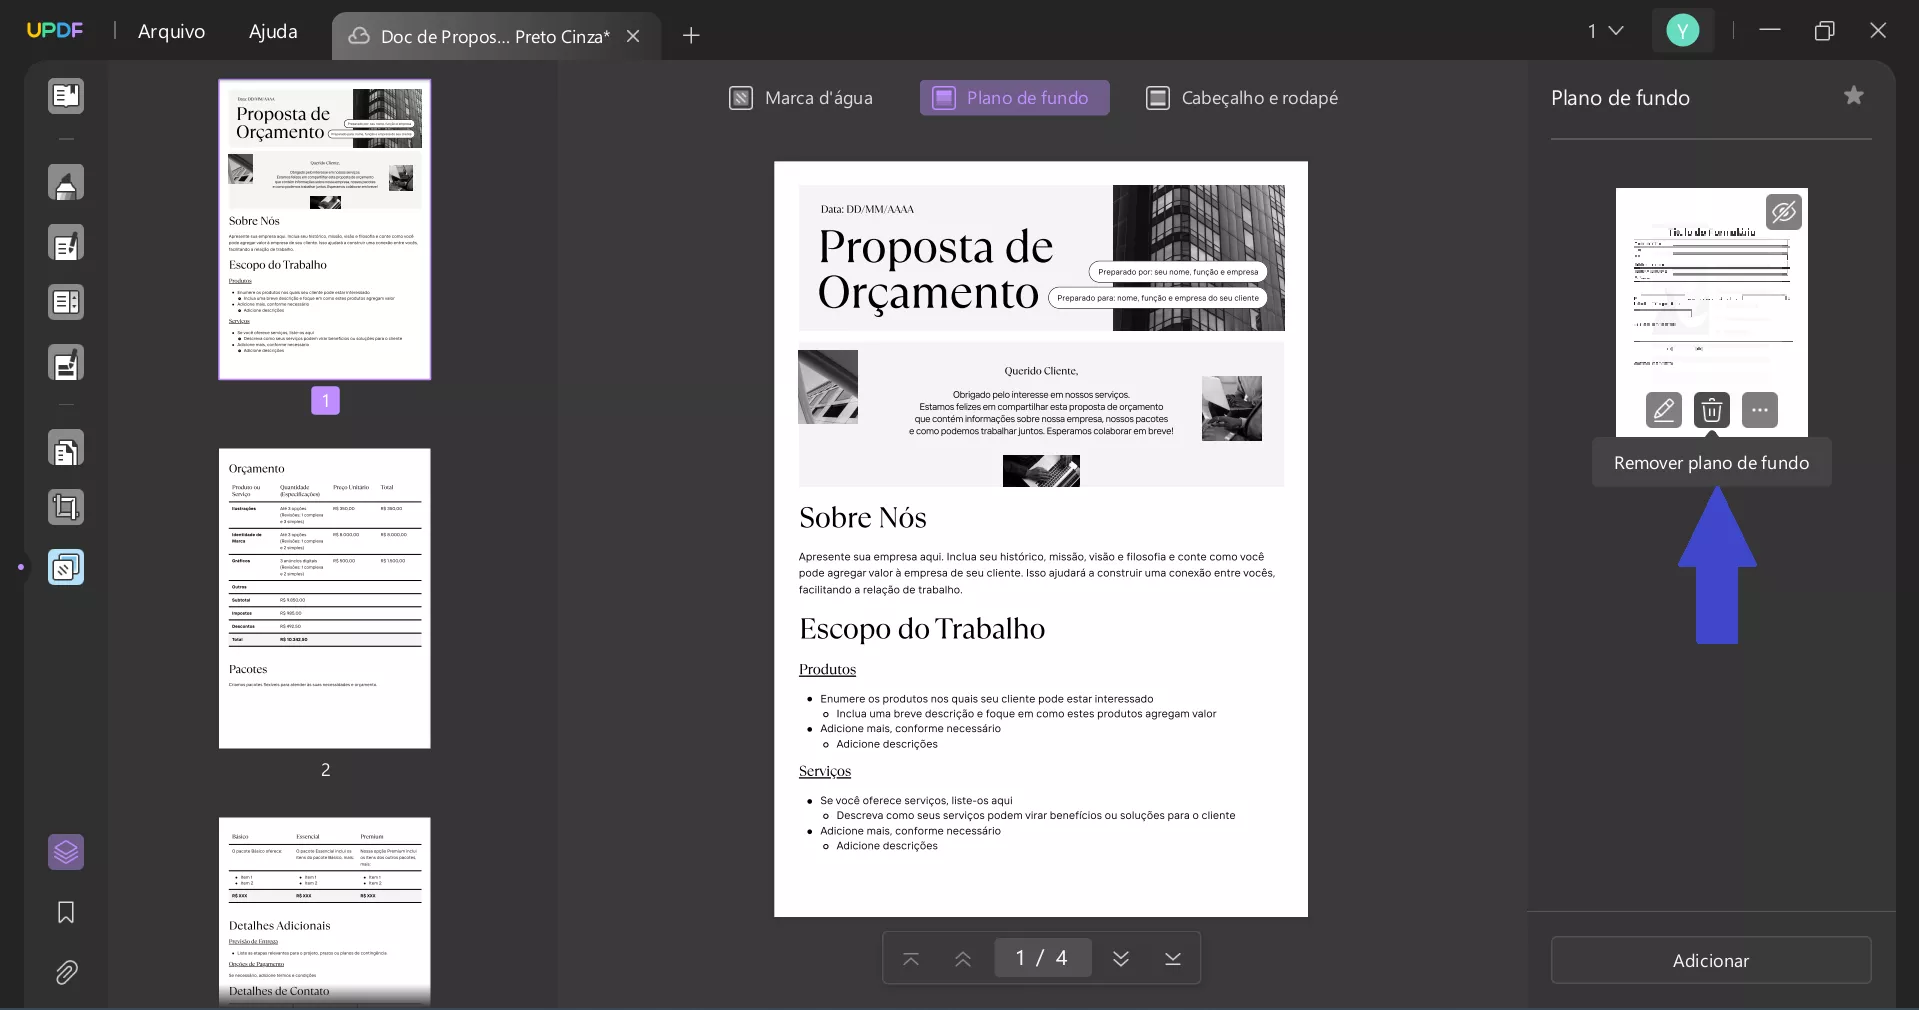Viewport: 1919px width, 1010px height.
Task: Open the page number dropdown at top
Action: pyautogui.click(x=1604, y=31)
